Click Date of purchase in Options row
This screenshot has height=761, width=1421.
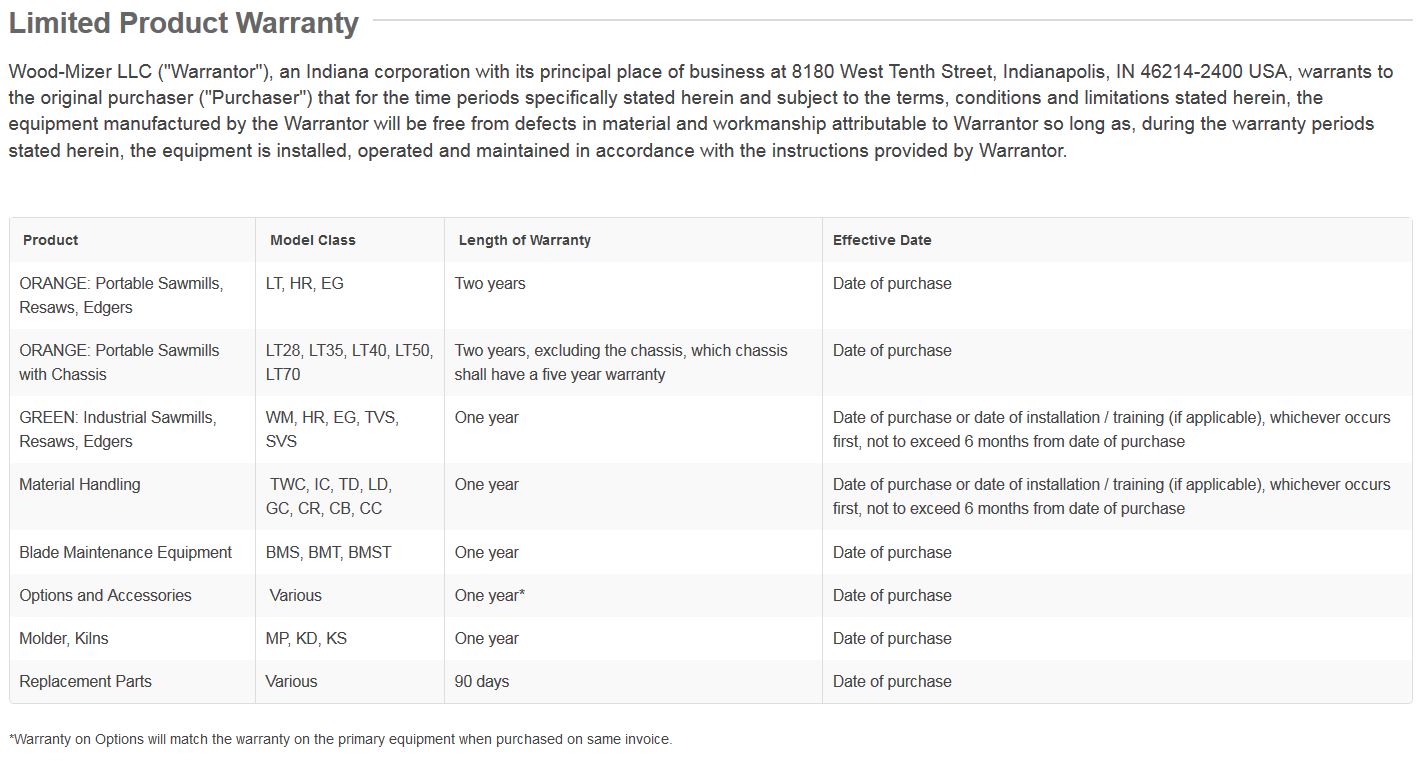point(892,595)
